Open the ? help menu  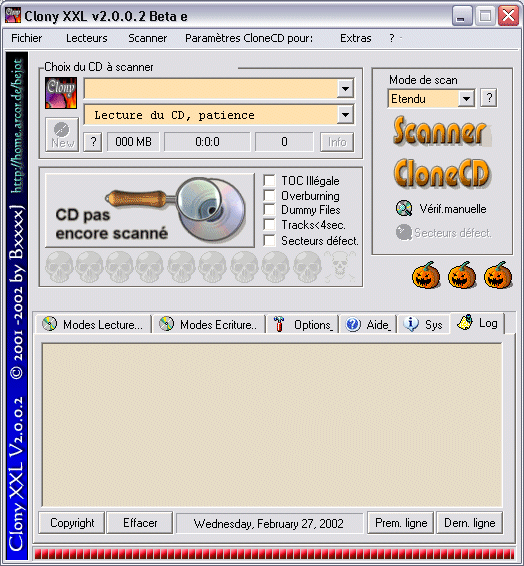392,38
